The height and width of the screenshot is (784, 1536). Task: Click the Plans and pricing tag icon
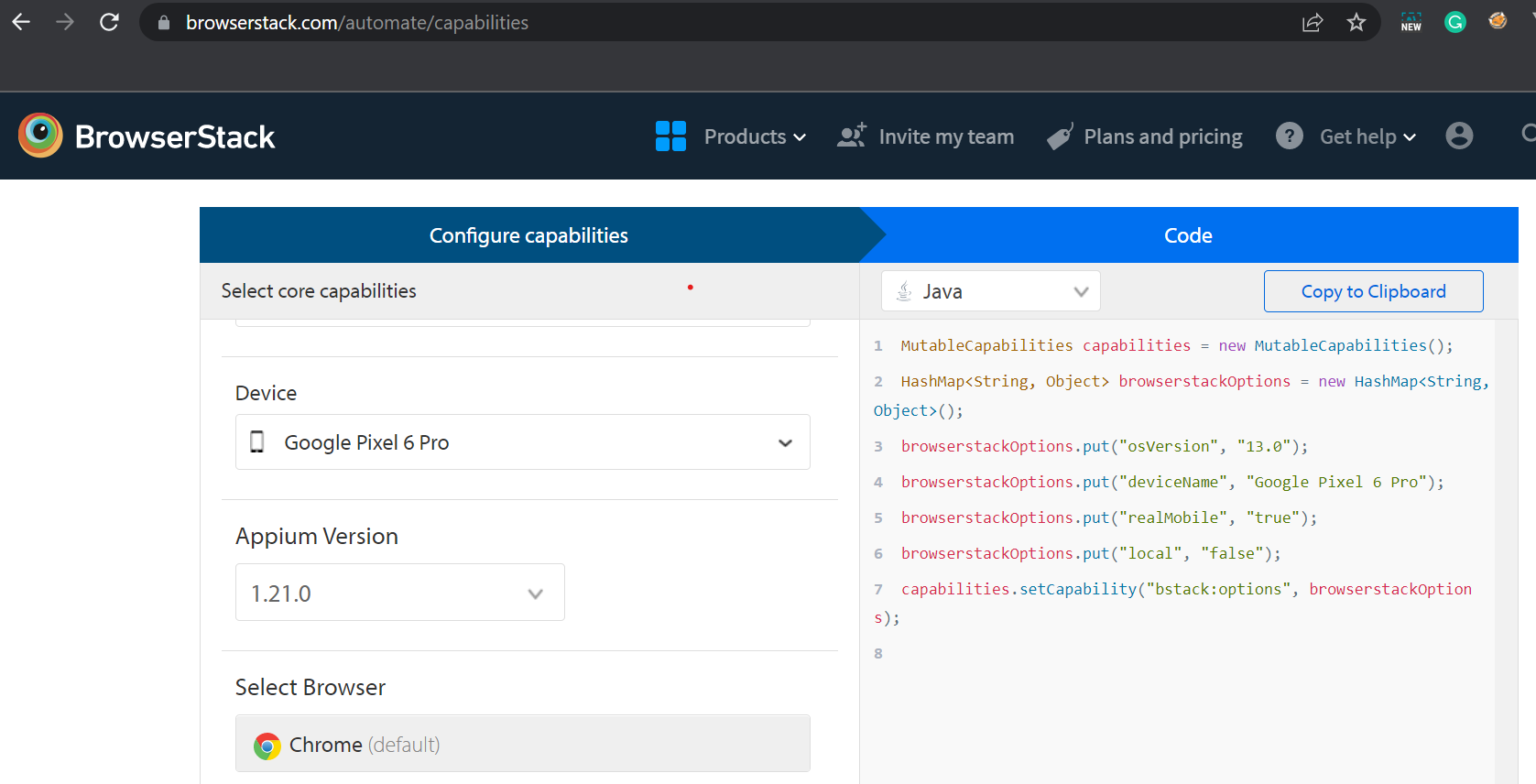[x=1059, y=137]
